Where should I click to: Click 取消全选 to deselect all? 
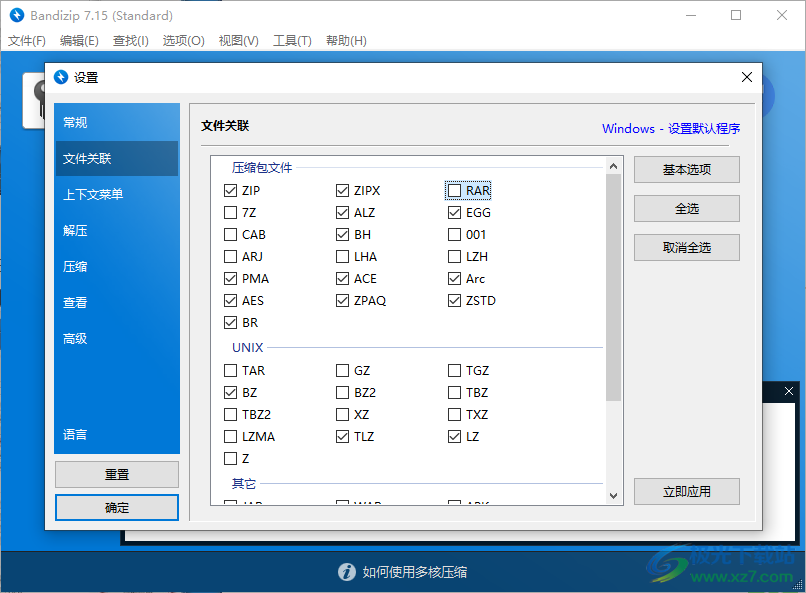click(x=687, y=248)
